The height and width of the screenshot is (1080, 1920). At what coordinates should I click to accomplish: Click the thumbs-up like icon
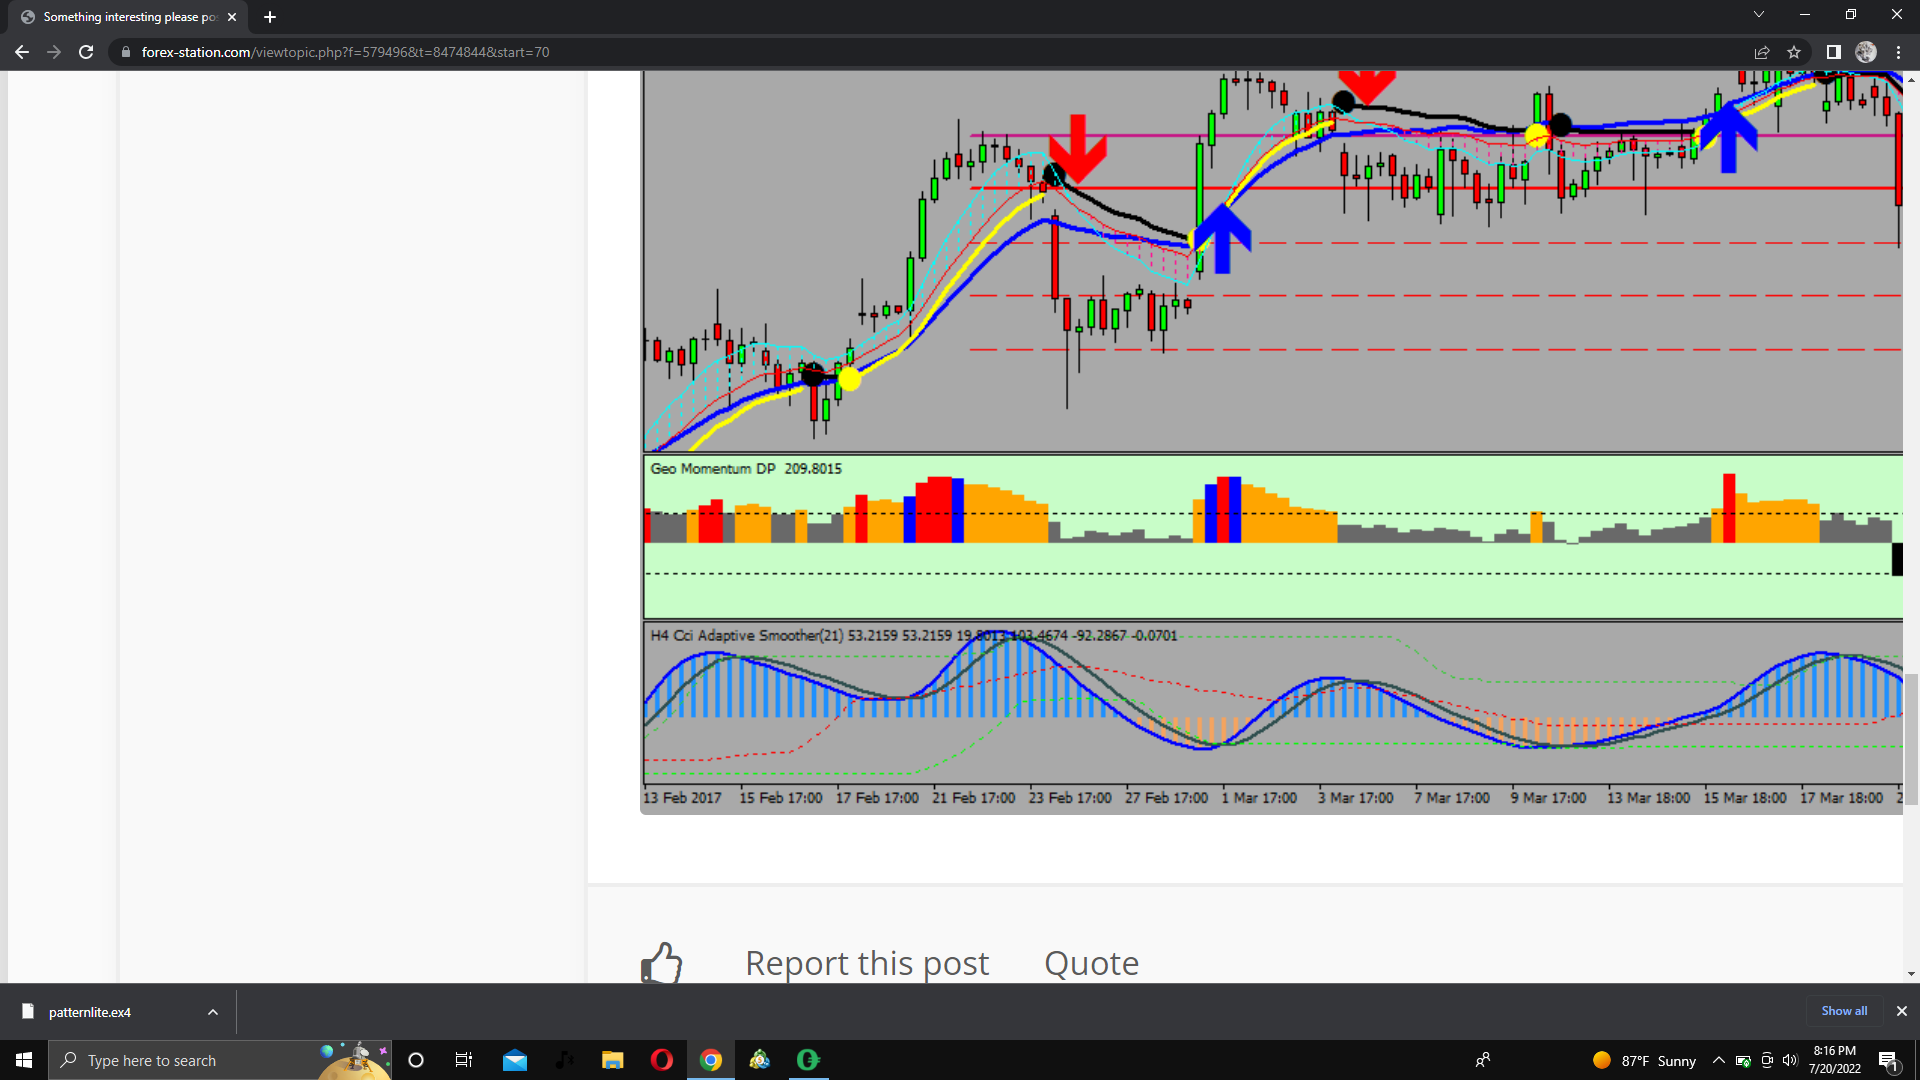coord(661,963)
